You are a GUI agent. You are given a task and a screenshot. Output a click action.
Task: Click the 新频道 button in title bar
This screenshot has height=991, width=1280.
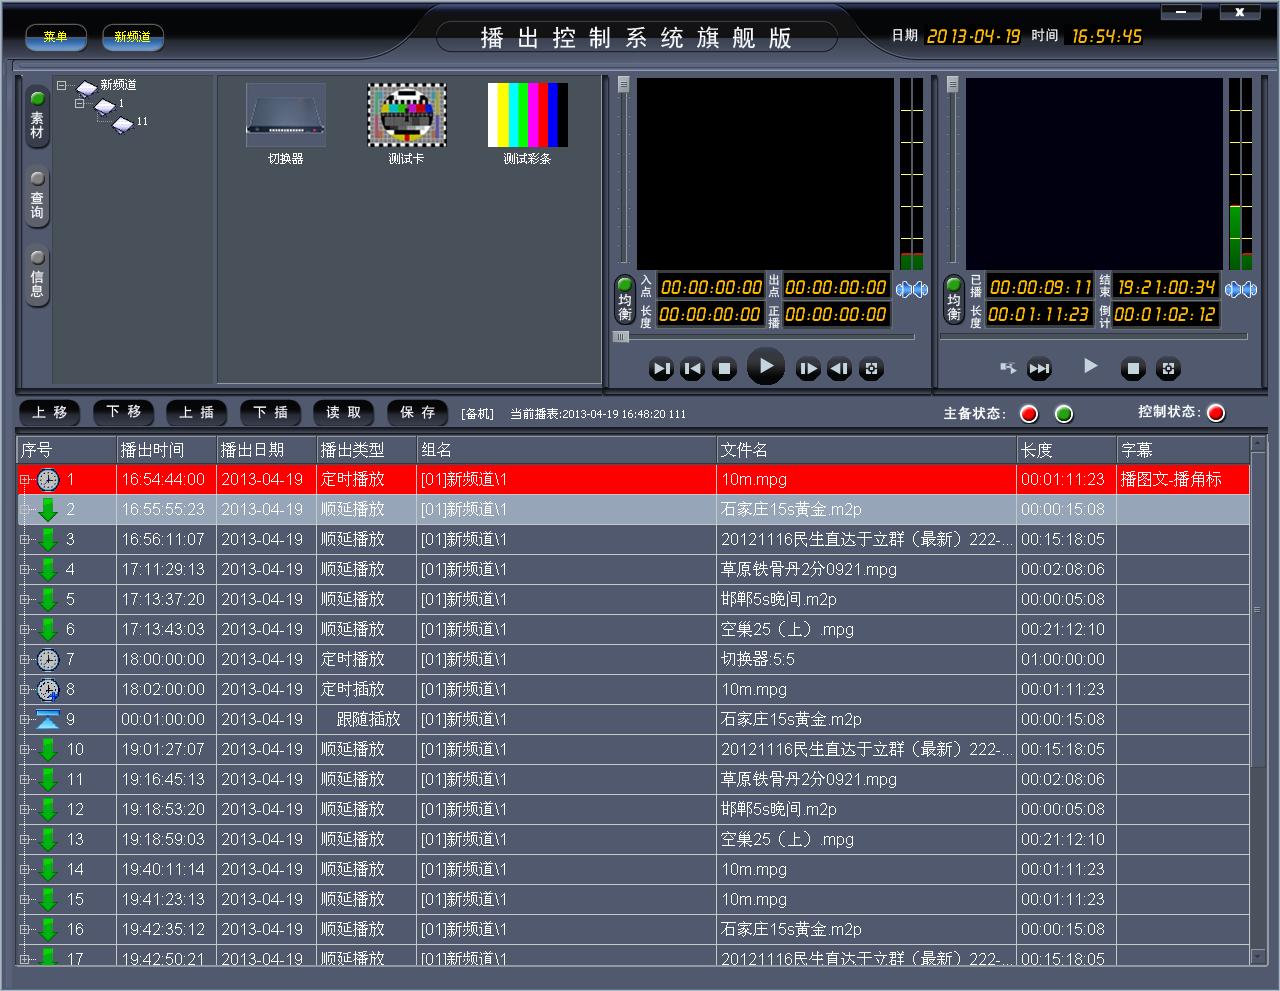pyautogui.click(x=132, y=37)
